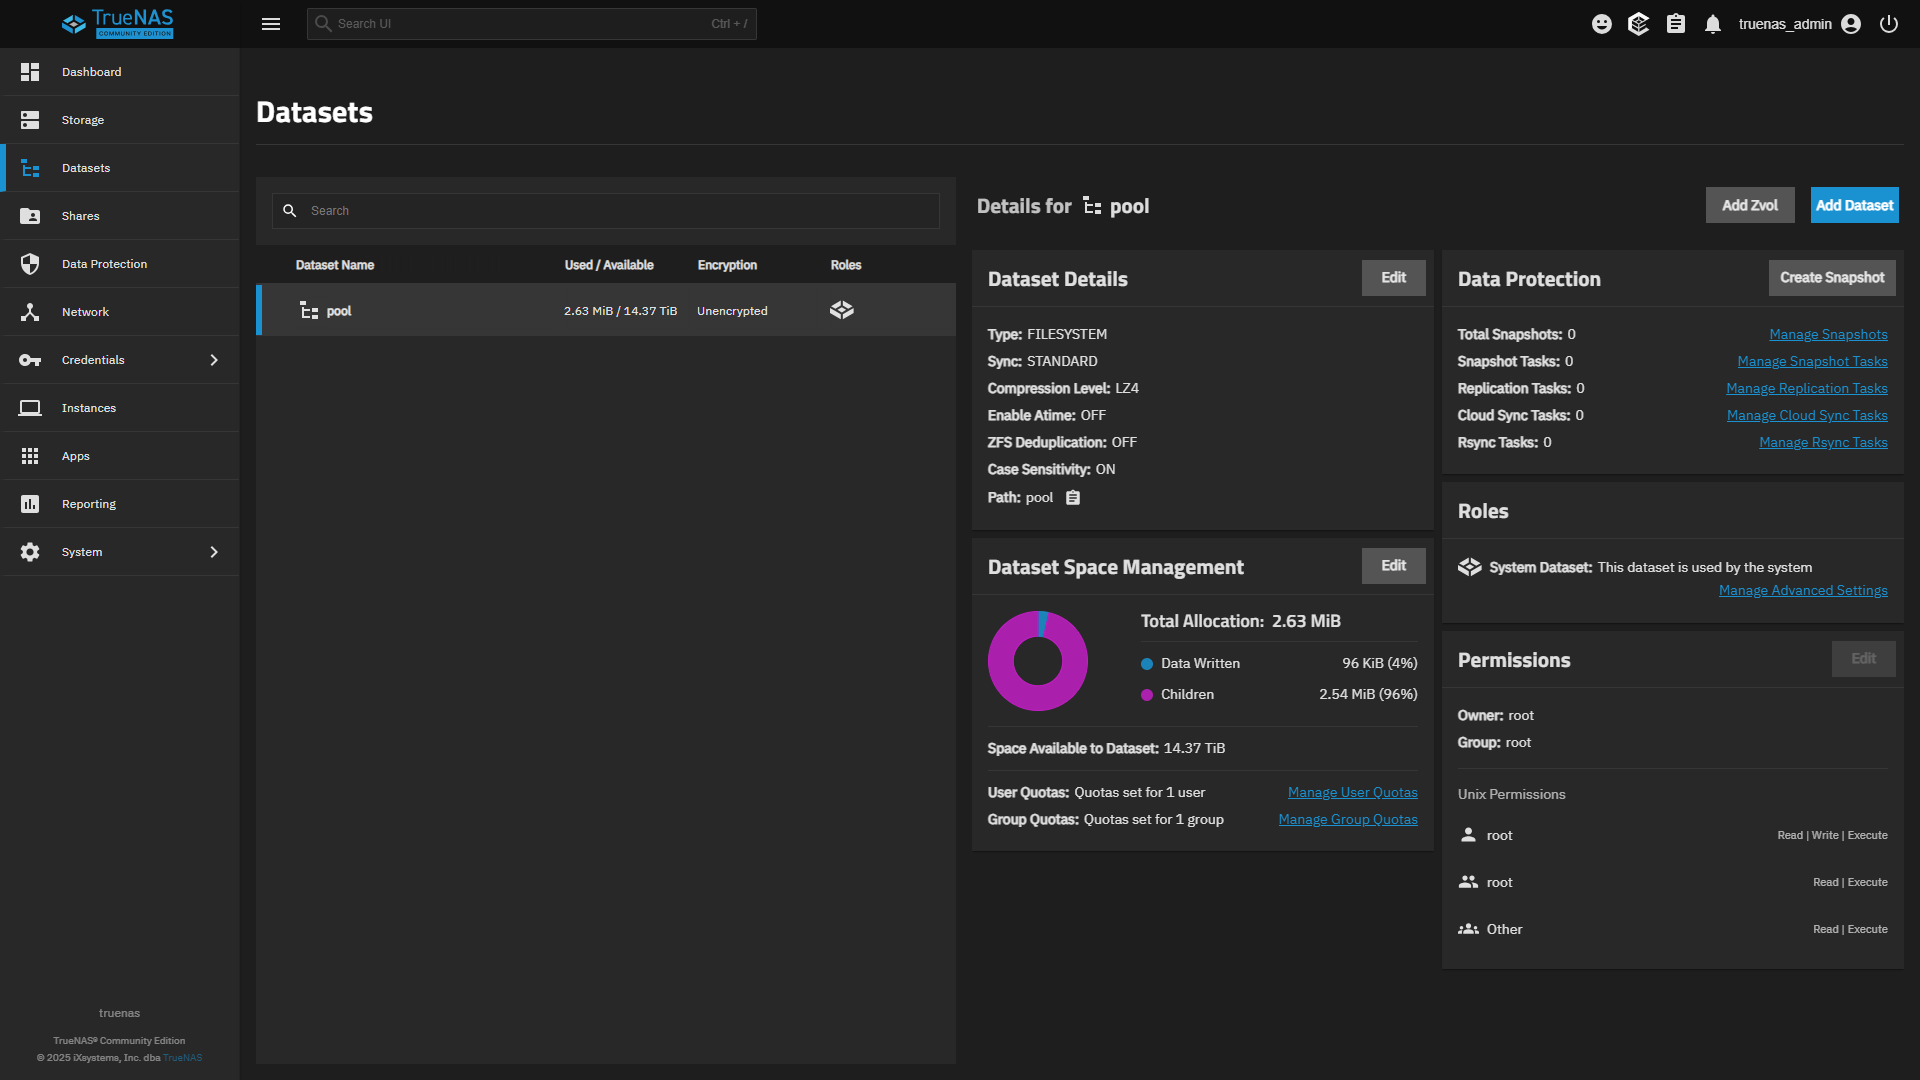Open Data Protection in the sidebar
The height and width of the screenshot is (1080, 1920).
[104, 264]
